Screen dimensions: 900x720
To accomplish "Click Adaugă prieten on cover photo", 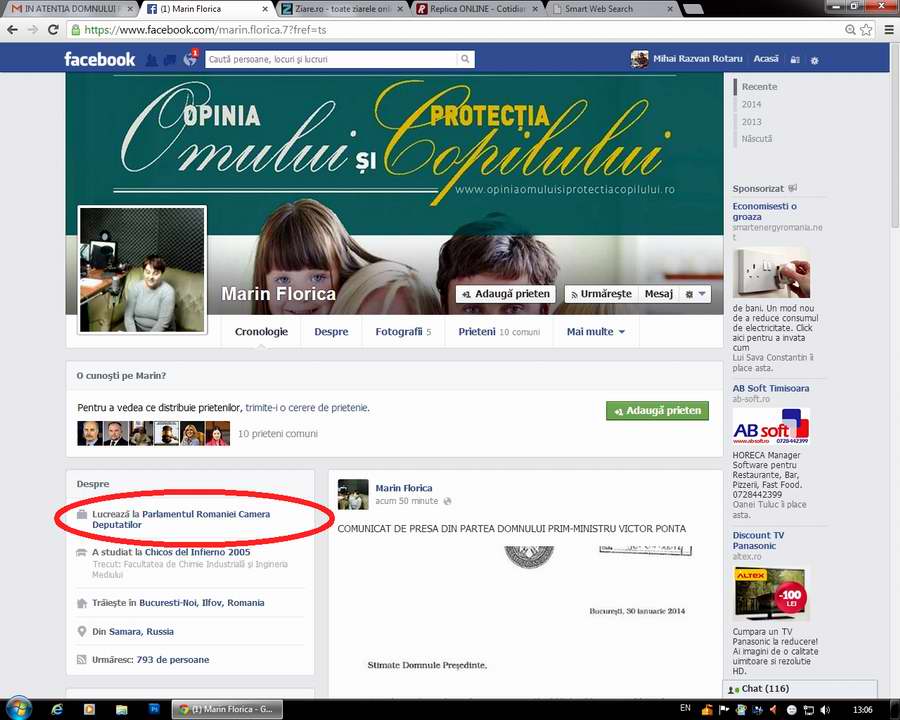I will (x=506, y=294).
